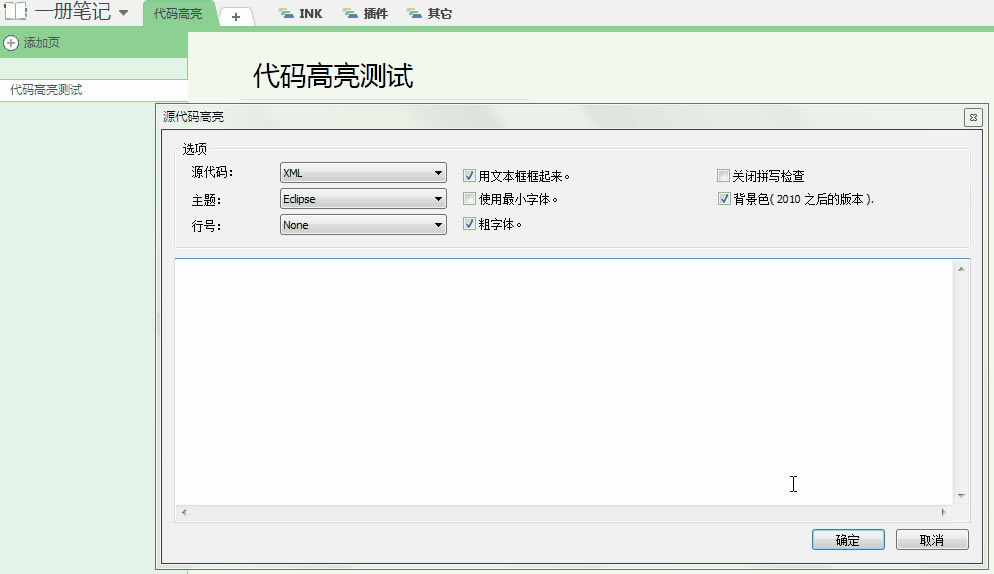This screenshot has height=574, width=994.
Task: Open the 主题 dropdown showing Eclipse
Action: tap(363, 199)
